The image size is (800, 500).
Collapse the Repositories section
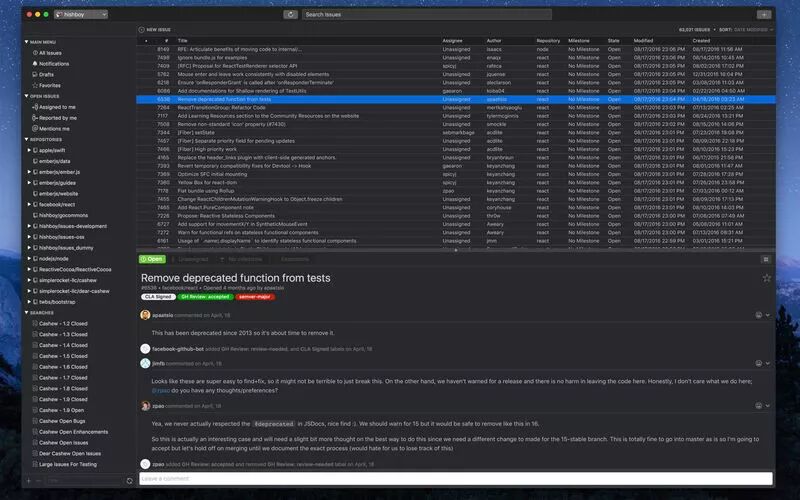click(x=27, y=139)
